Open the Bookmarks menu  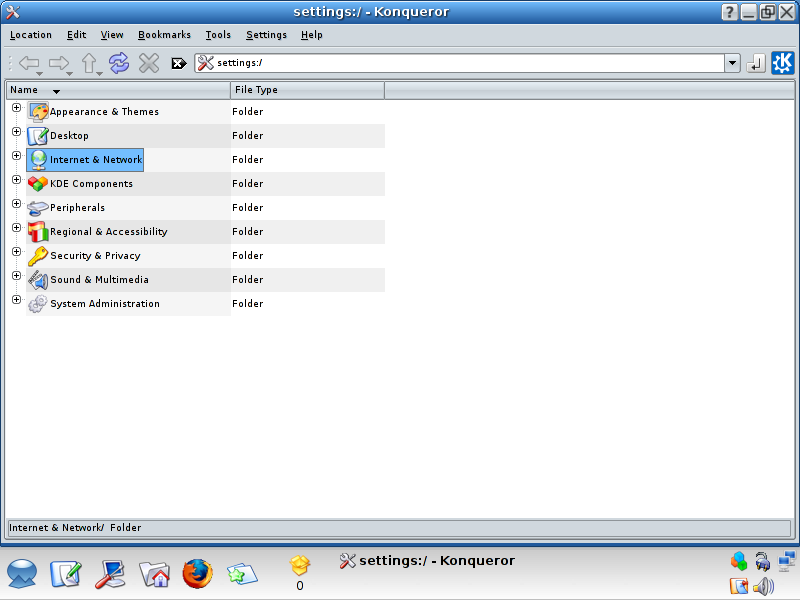click(164, 35)
